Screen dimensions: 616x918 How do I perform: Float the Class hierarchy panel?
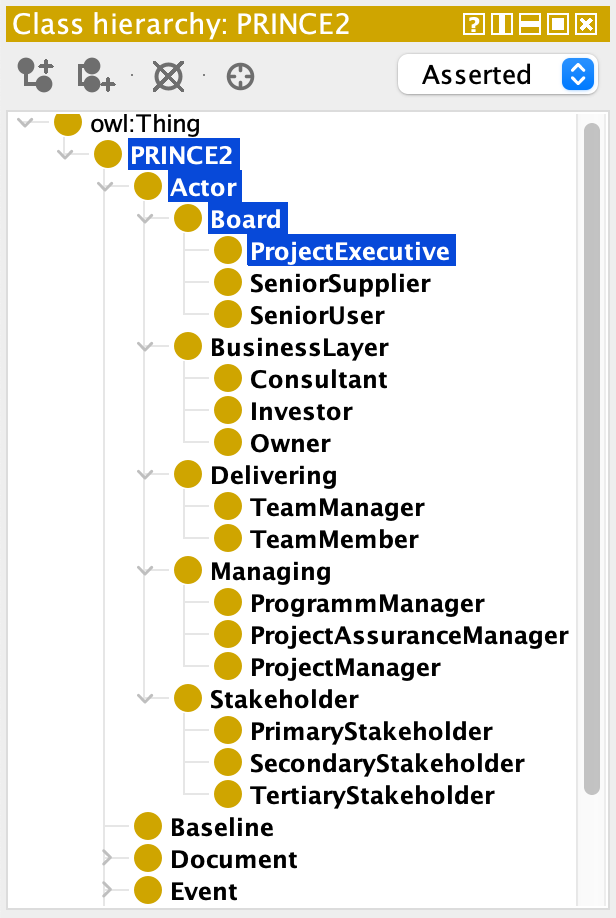pyautogui.click(x=558, y=24)
